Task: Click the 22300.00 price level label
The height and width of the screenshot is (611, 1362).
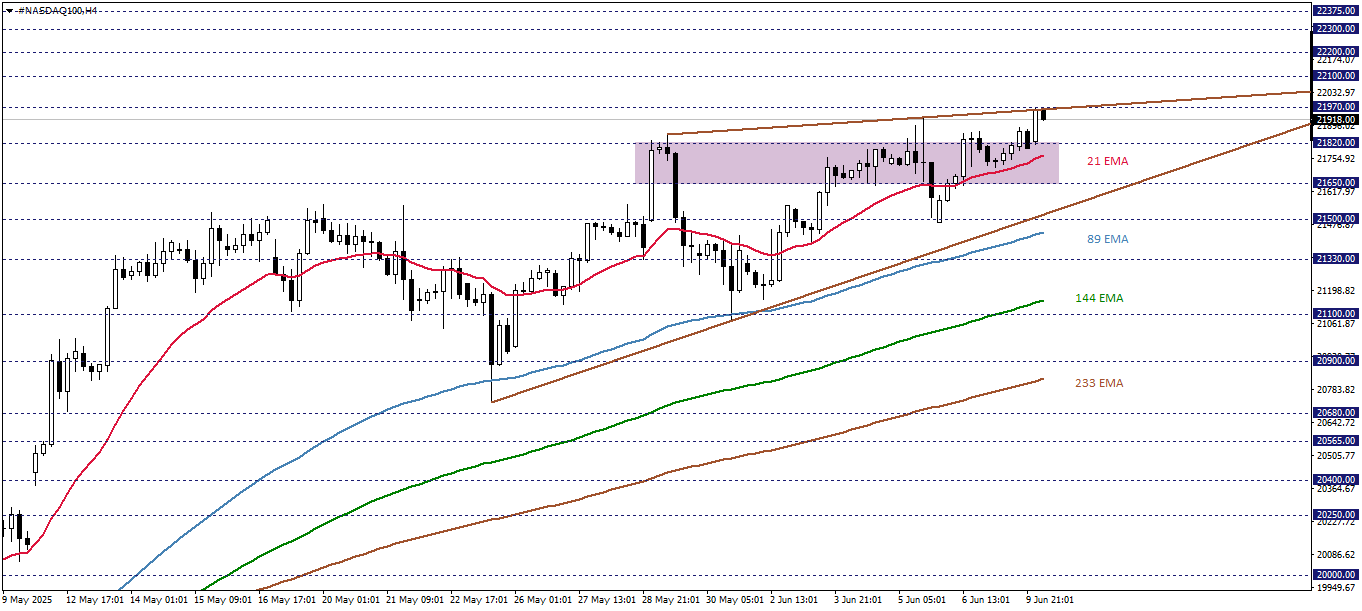Action: [x=1336, y=29]
